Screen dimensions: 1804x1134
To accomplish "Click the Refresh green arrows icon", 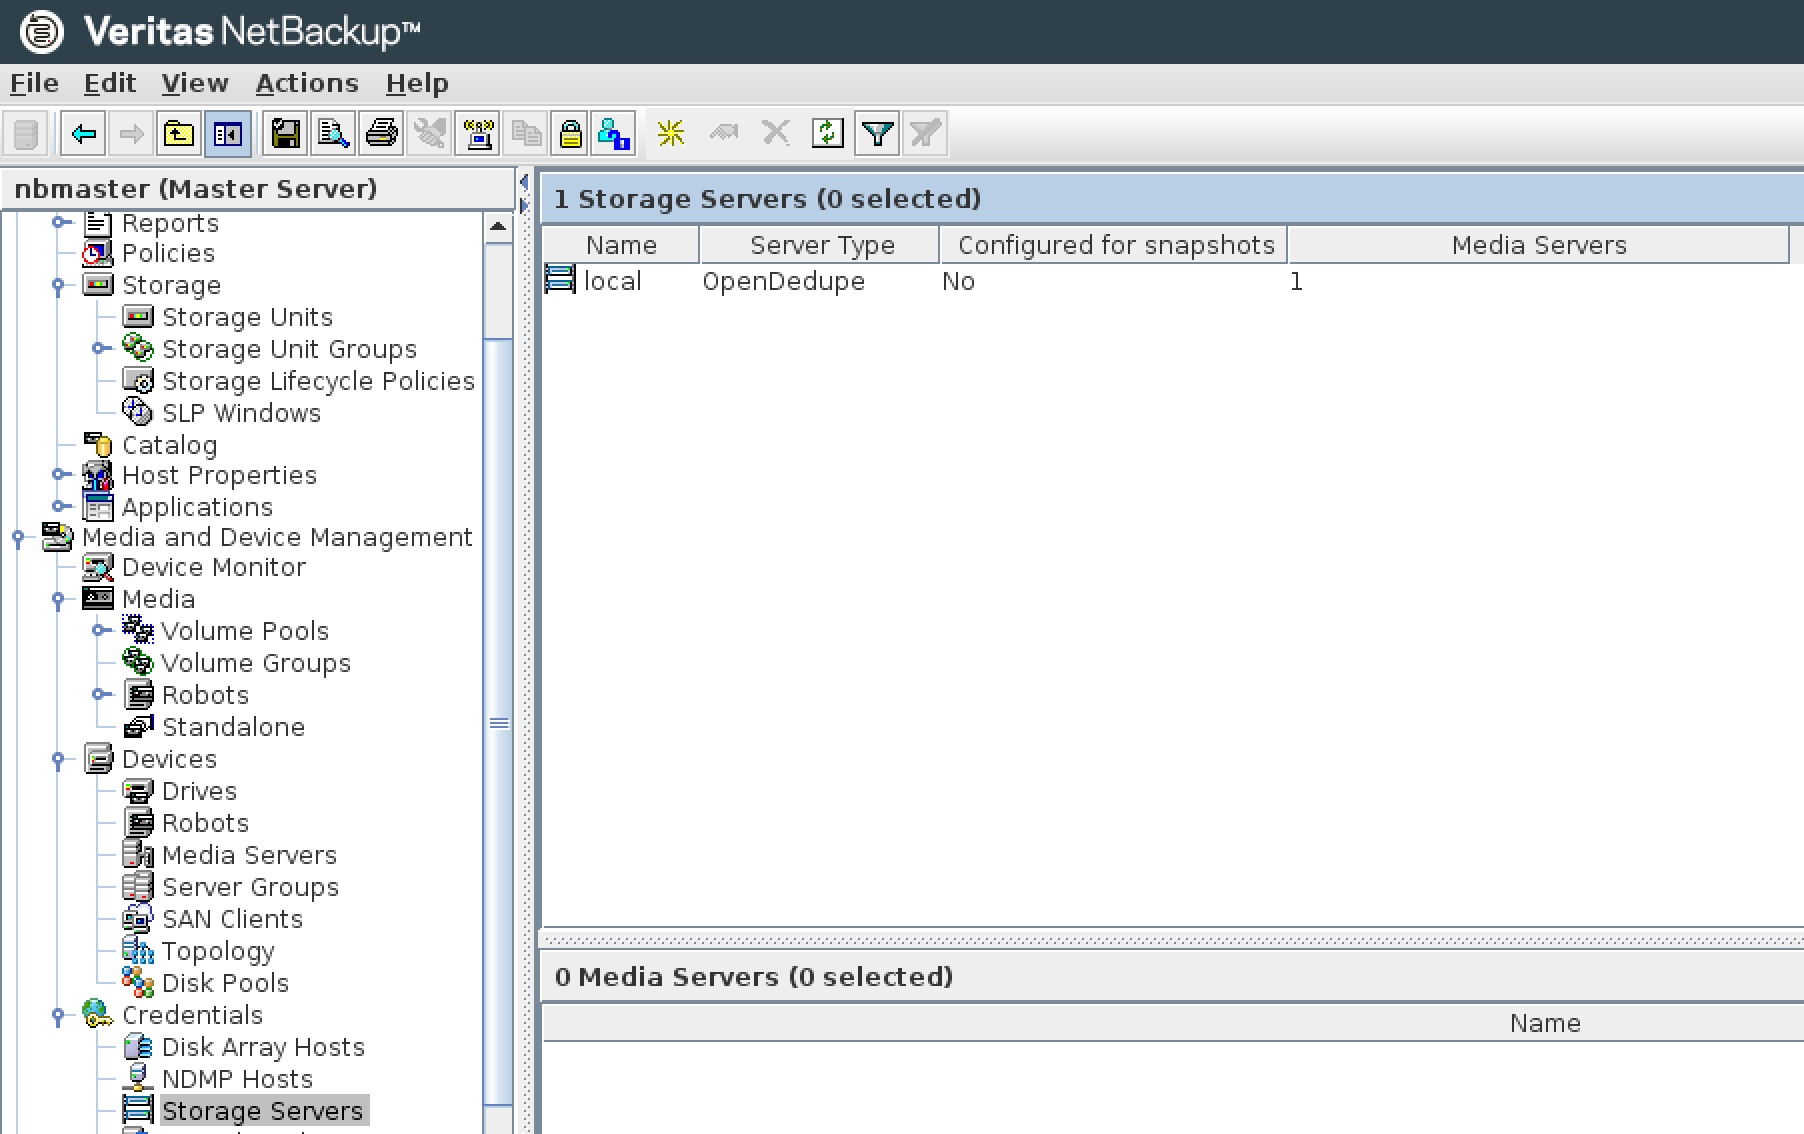I will tap(828, 133).
